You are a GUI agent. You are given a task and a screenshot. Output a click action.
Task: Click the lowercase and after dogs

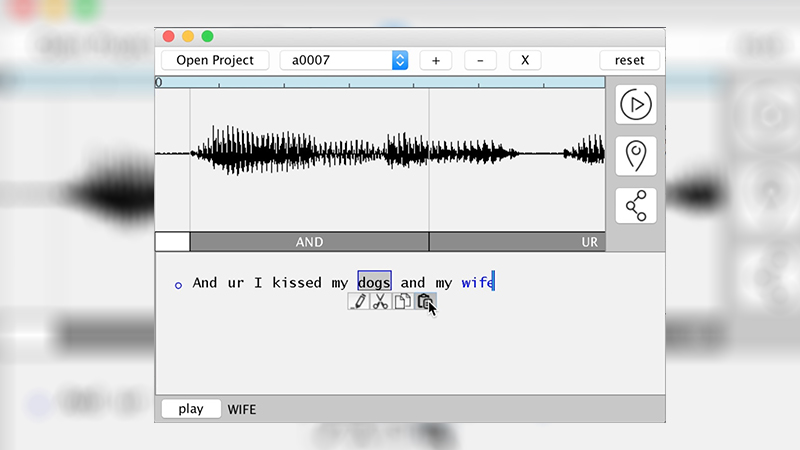click(x=413, y=283)
